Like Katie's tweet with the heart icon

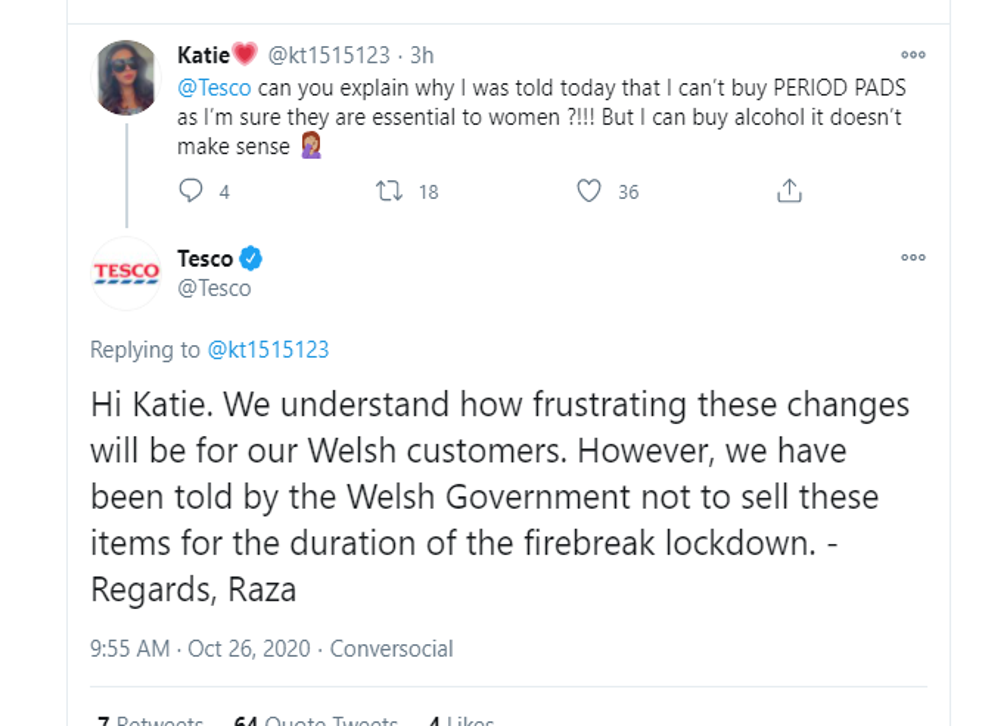(589, 191)
